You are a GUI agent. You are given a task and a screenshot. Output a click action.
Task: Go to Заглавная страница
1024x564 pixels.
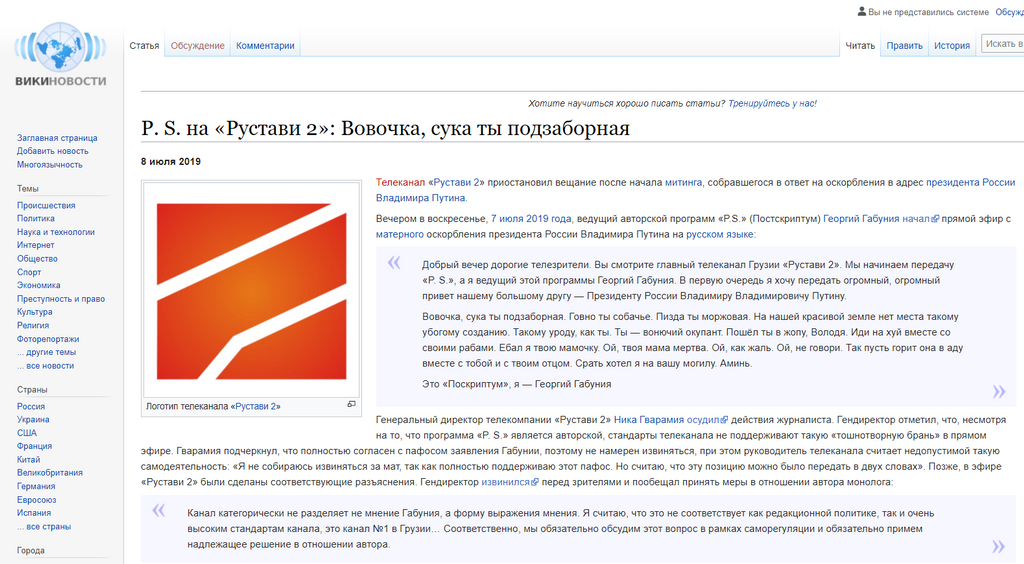[x=57, y=138]
